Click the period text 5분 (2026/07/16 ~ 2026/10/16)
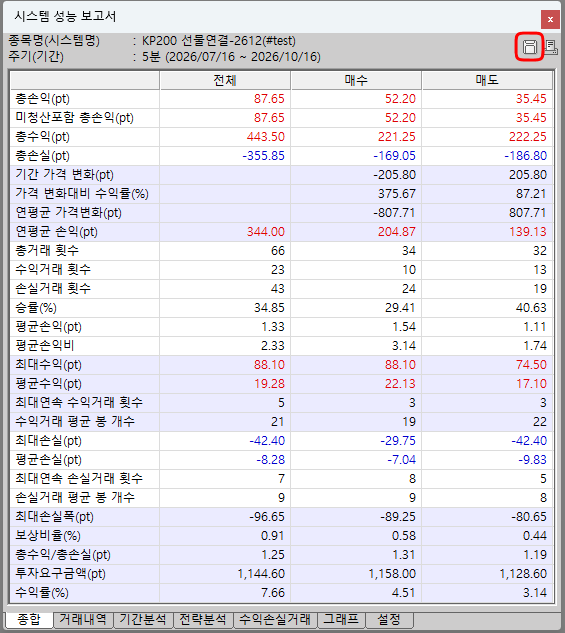Viewport: 565px width, 633px height. (231, 57)
